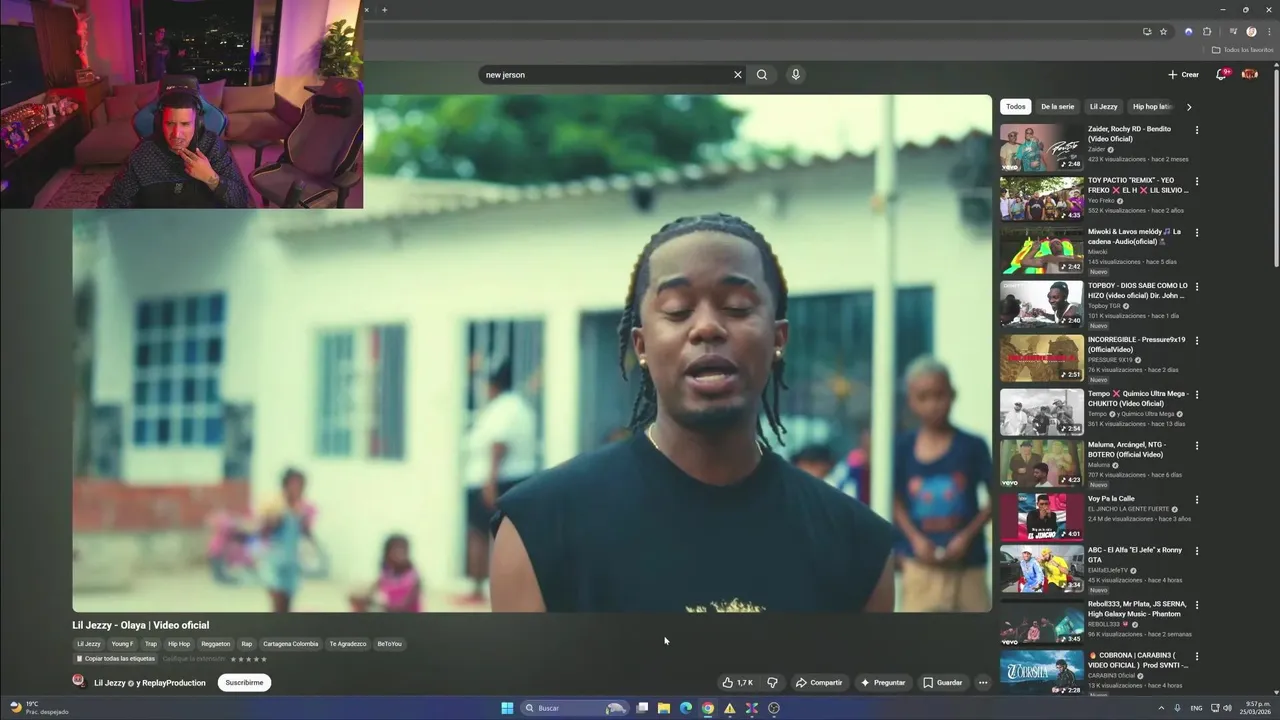
Task: Open Chrome profile avatar
Action: (x=1251, y=32)
